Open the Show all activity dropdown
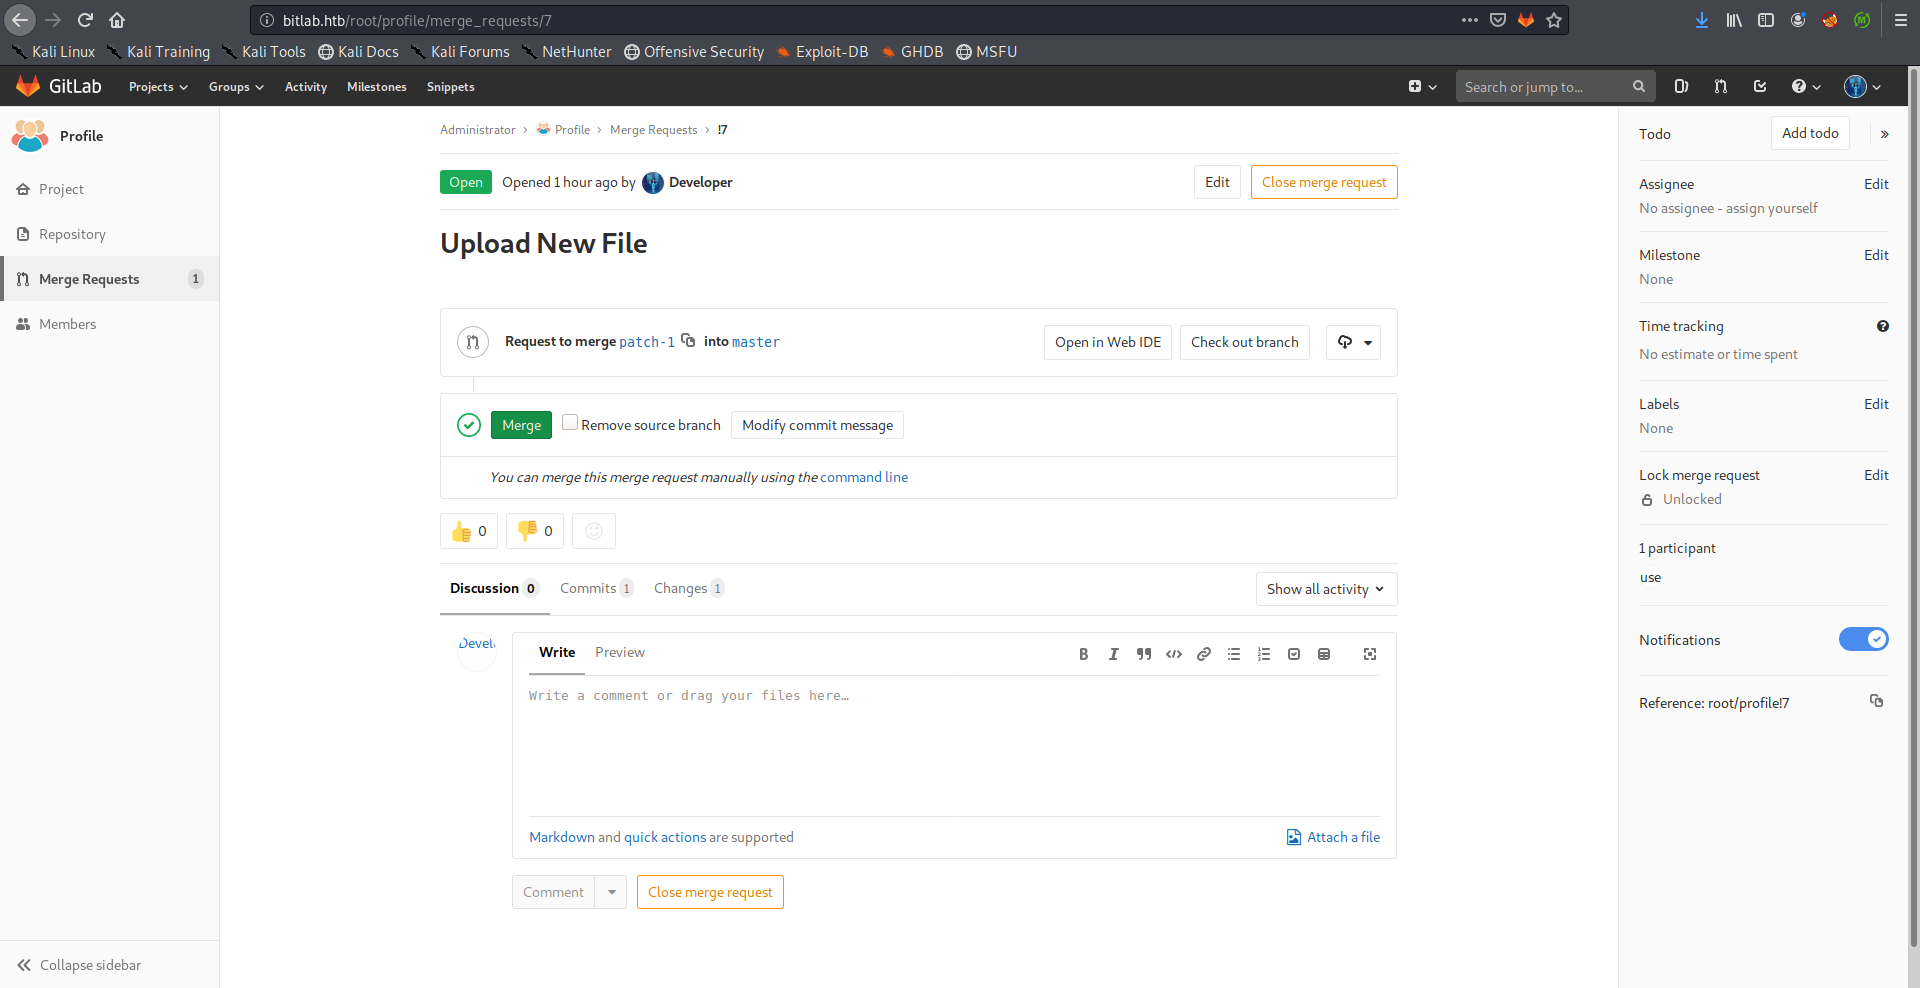 (1325, 589)
